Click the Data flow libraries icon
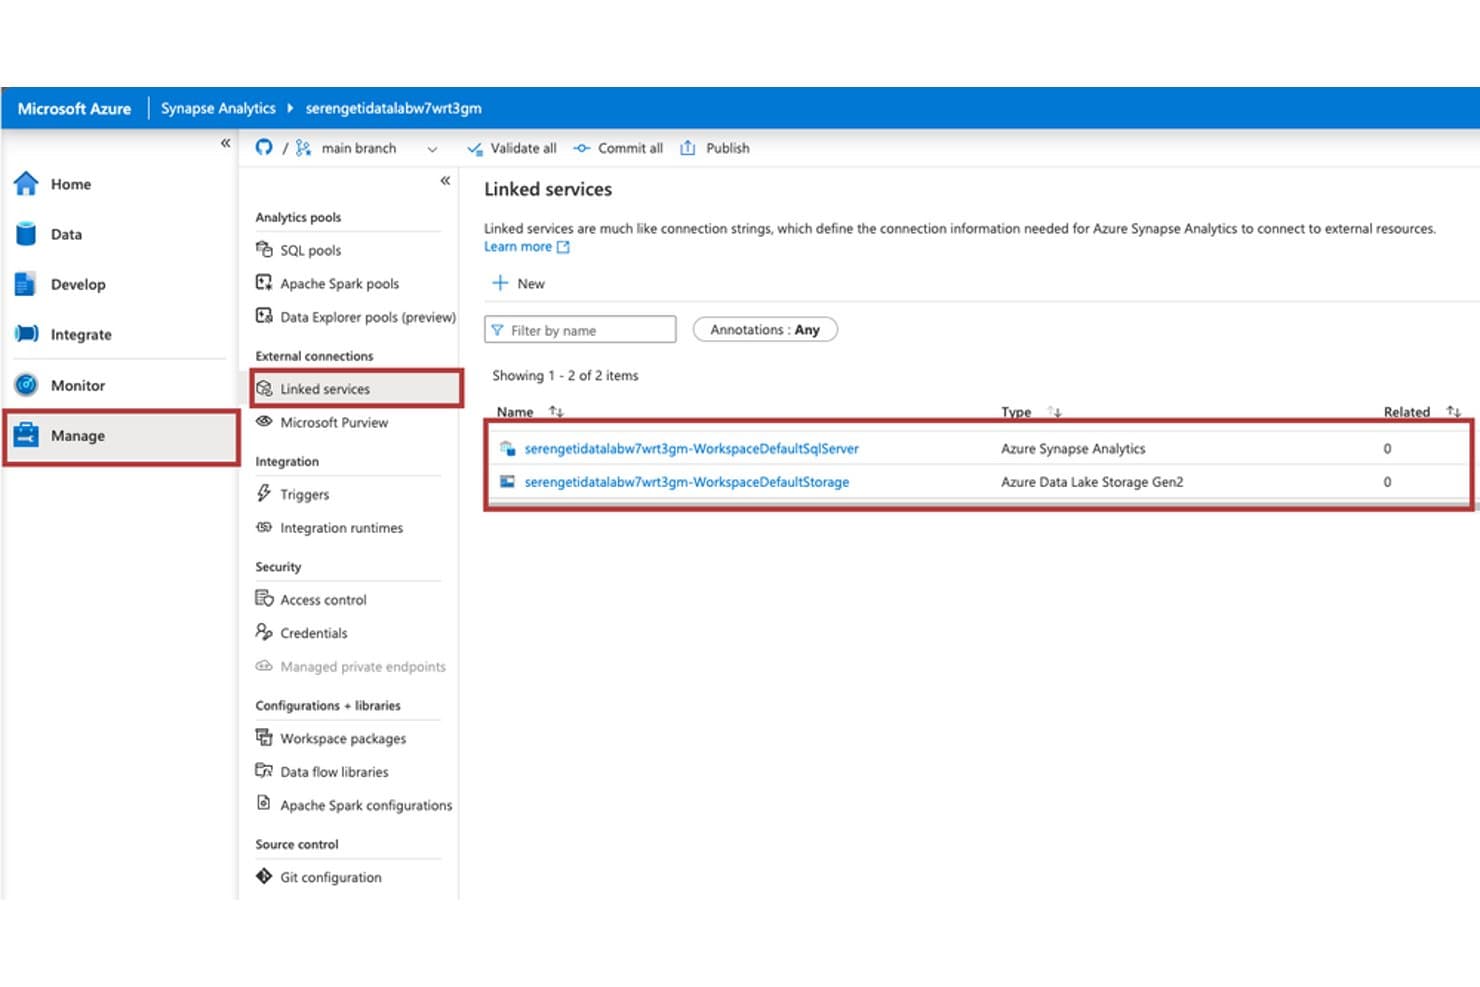Viewport: 1480px width, 987px height. click(x=264, y=771)
